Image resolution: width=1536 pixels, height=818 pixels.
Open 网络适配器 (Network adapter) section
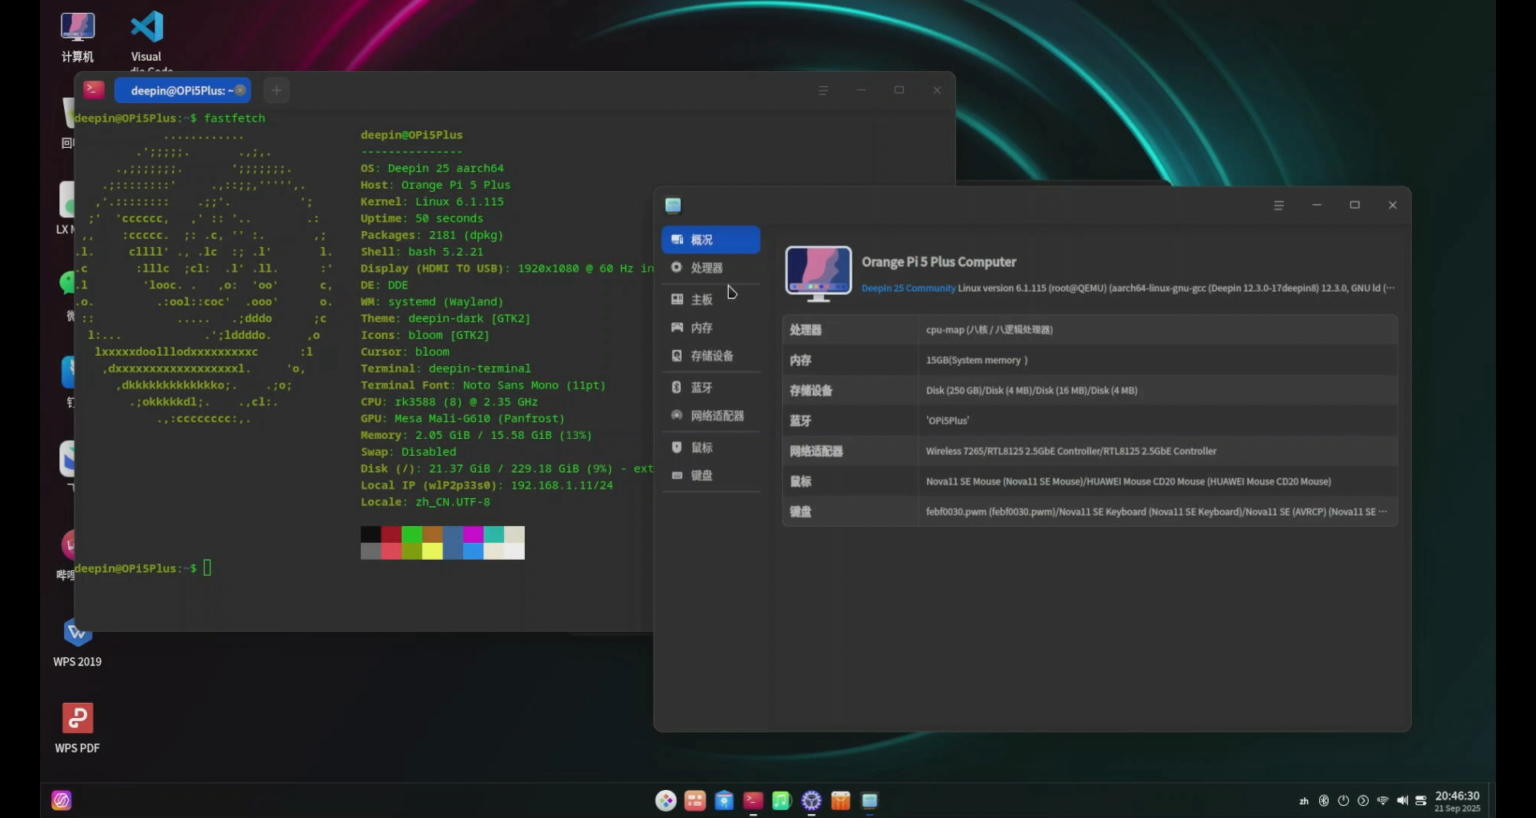point(716,416)
